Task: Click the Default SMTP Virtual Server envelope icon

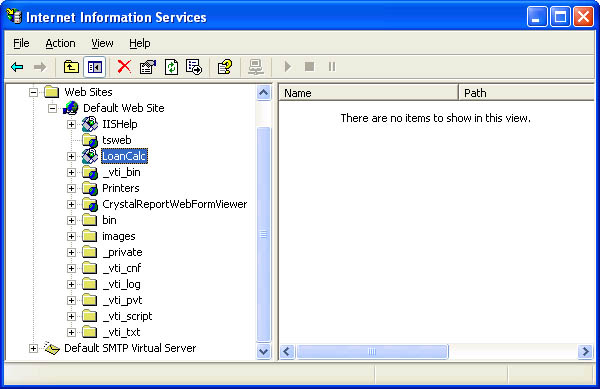Action: pos(52,348)
